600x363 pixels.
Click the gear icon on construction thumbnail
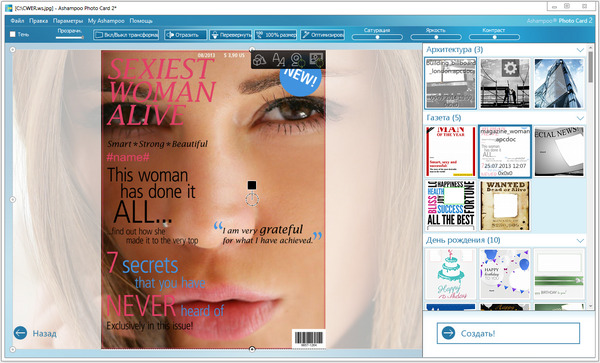click(510, 68)
